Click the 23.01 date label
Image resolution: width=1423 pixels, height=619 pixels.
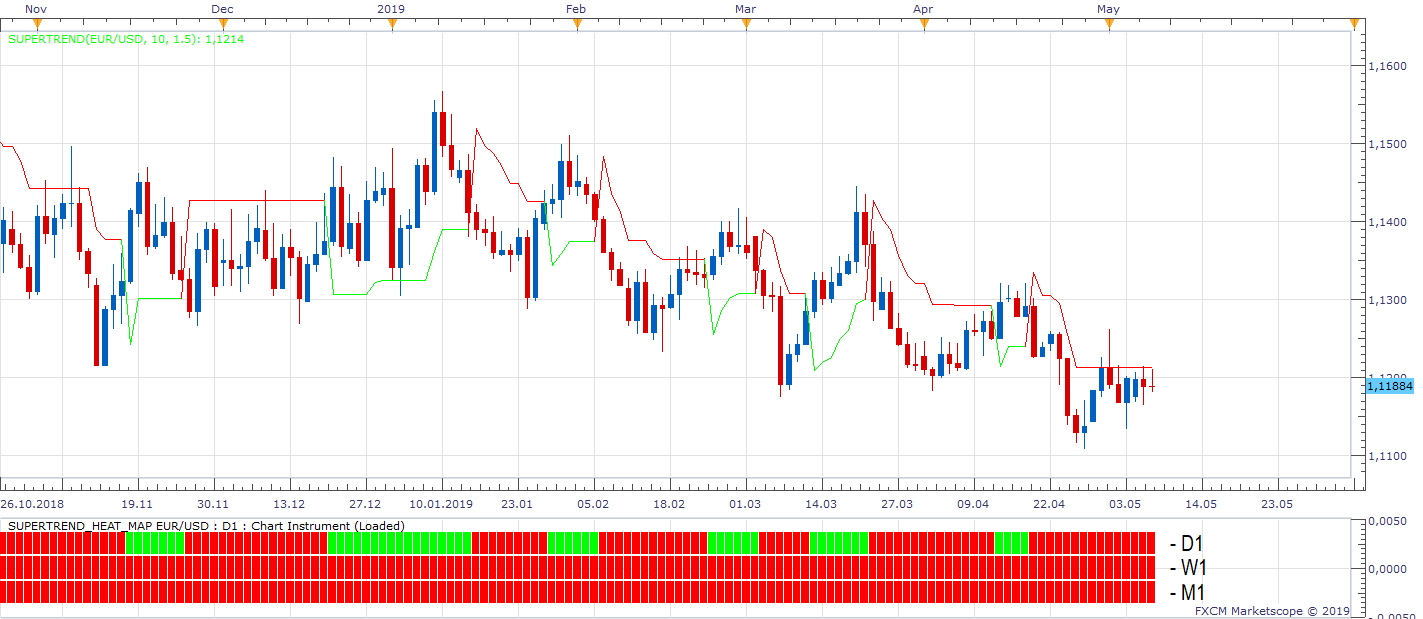517,504
